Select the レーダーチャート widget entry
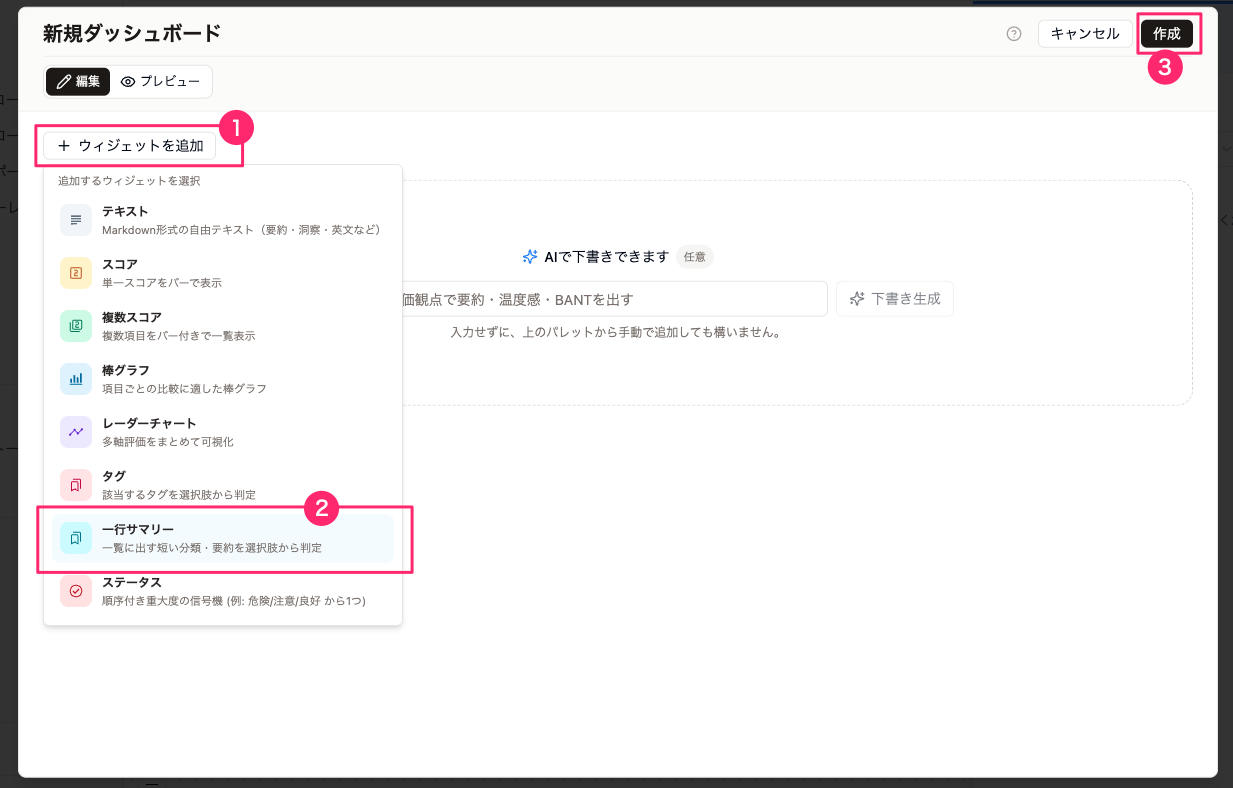This screenshot has width=1233, height=788. pos(223,432)
